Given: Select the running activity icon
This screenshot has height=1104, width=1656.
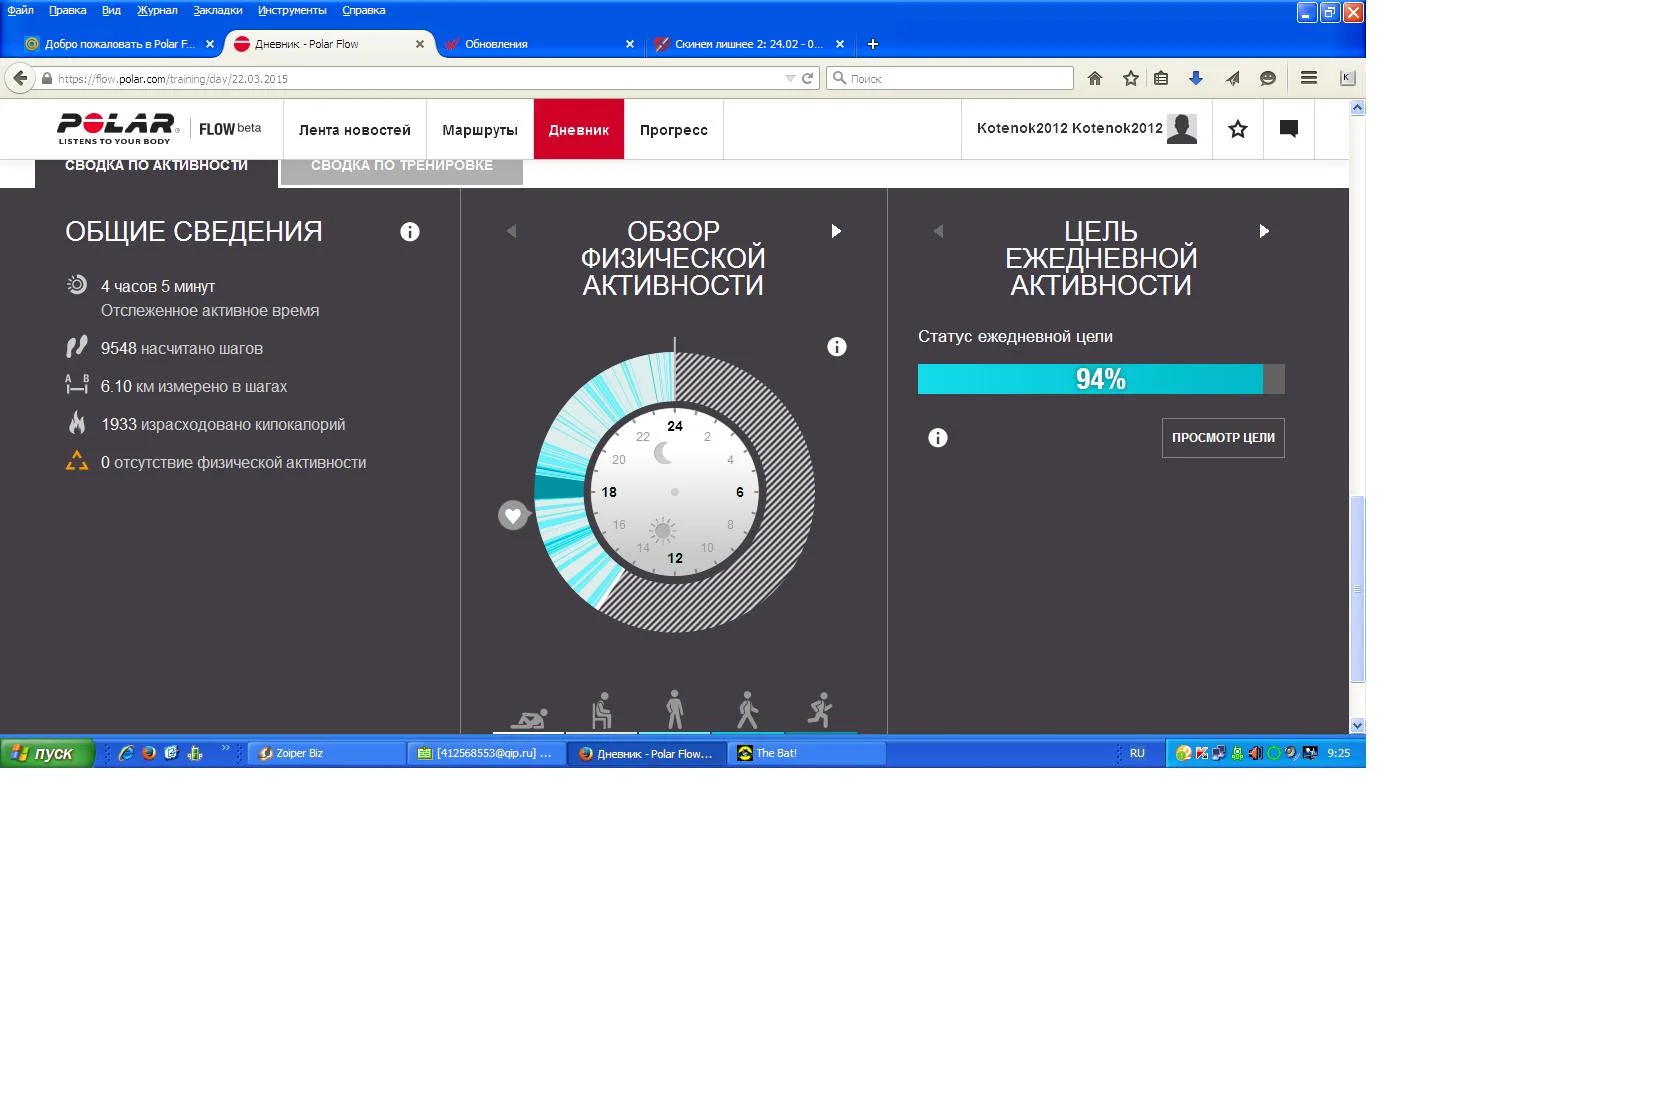Looking at the screenshot, I should (820, 709).
